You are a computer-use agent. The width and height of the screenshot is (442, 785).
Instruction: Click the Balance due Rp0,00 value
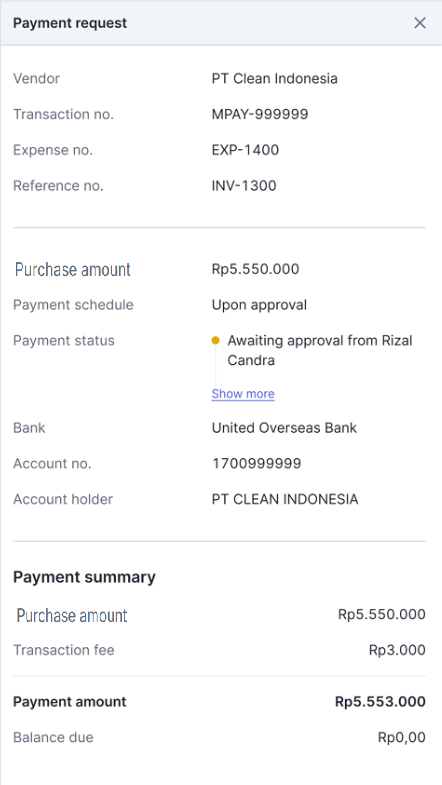click(401, 737)
